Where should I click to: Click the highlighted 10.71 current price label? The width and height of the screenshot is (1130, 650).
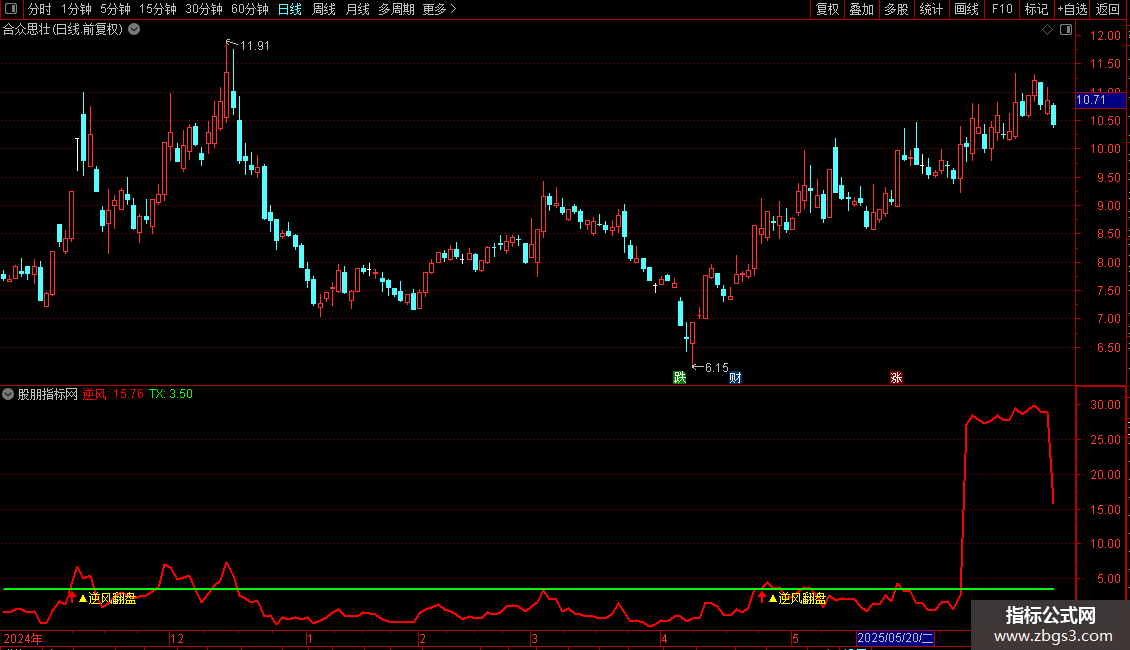[x=1100, y=100]
